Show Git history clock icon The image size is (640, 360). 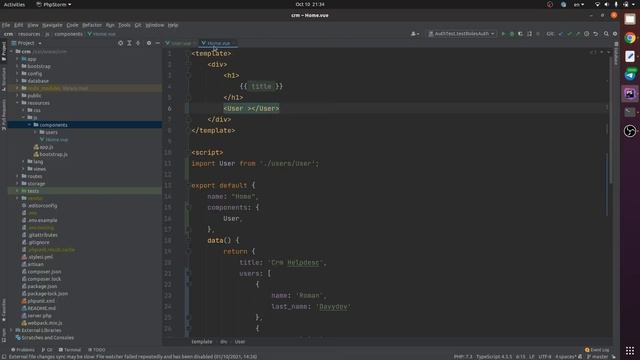pos(587,34)
